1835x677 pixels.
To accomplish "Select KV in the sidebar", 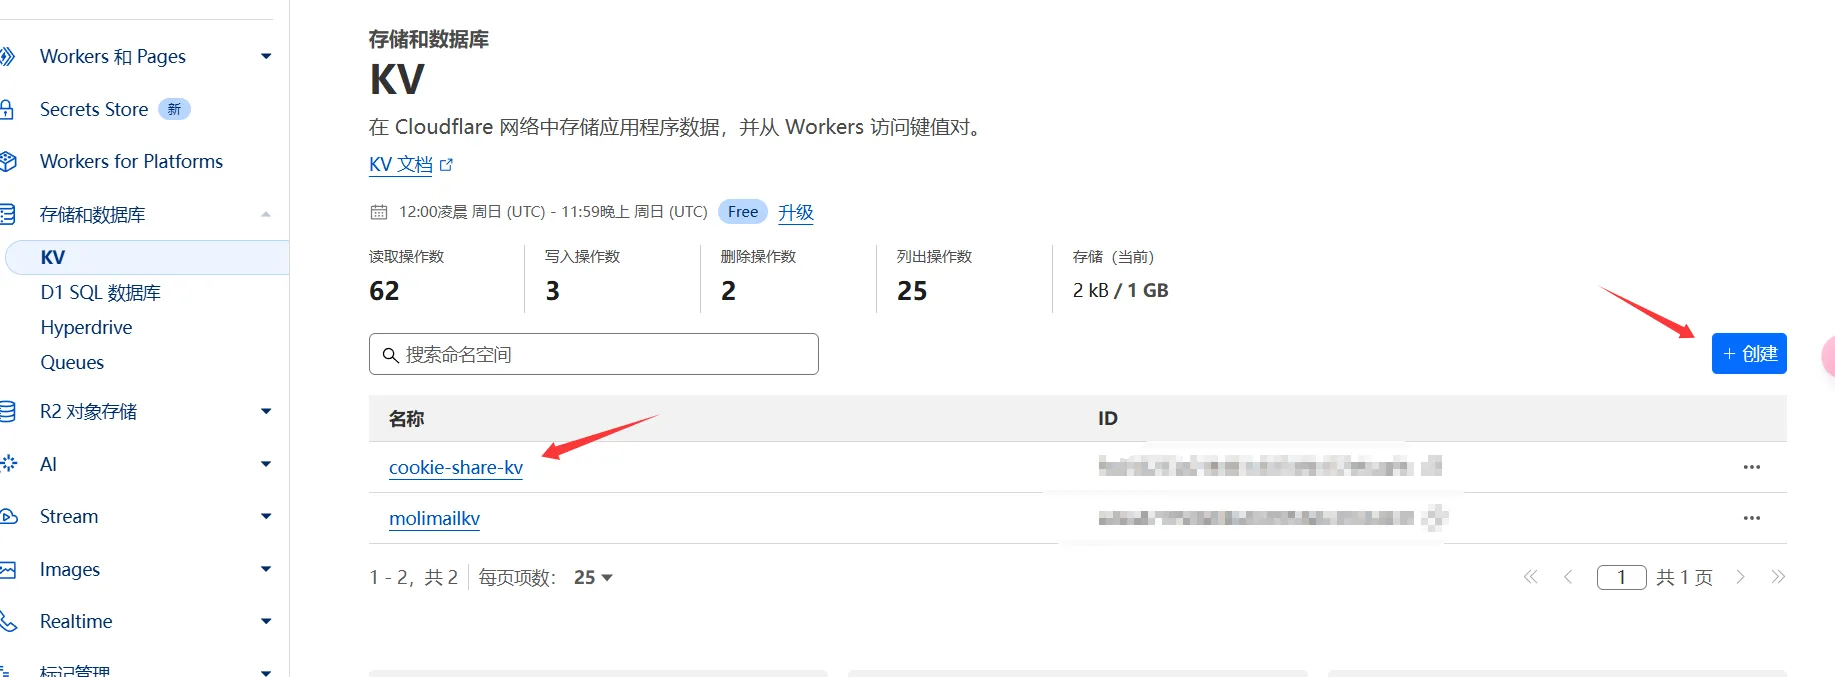I will (x=147, y=257).
